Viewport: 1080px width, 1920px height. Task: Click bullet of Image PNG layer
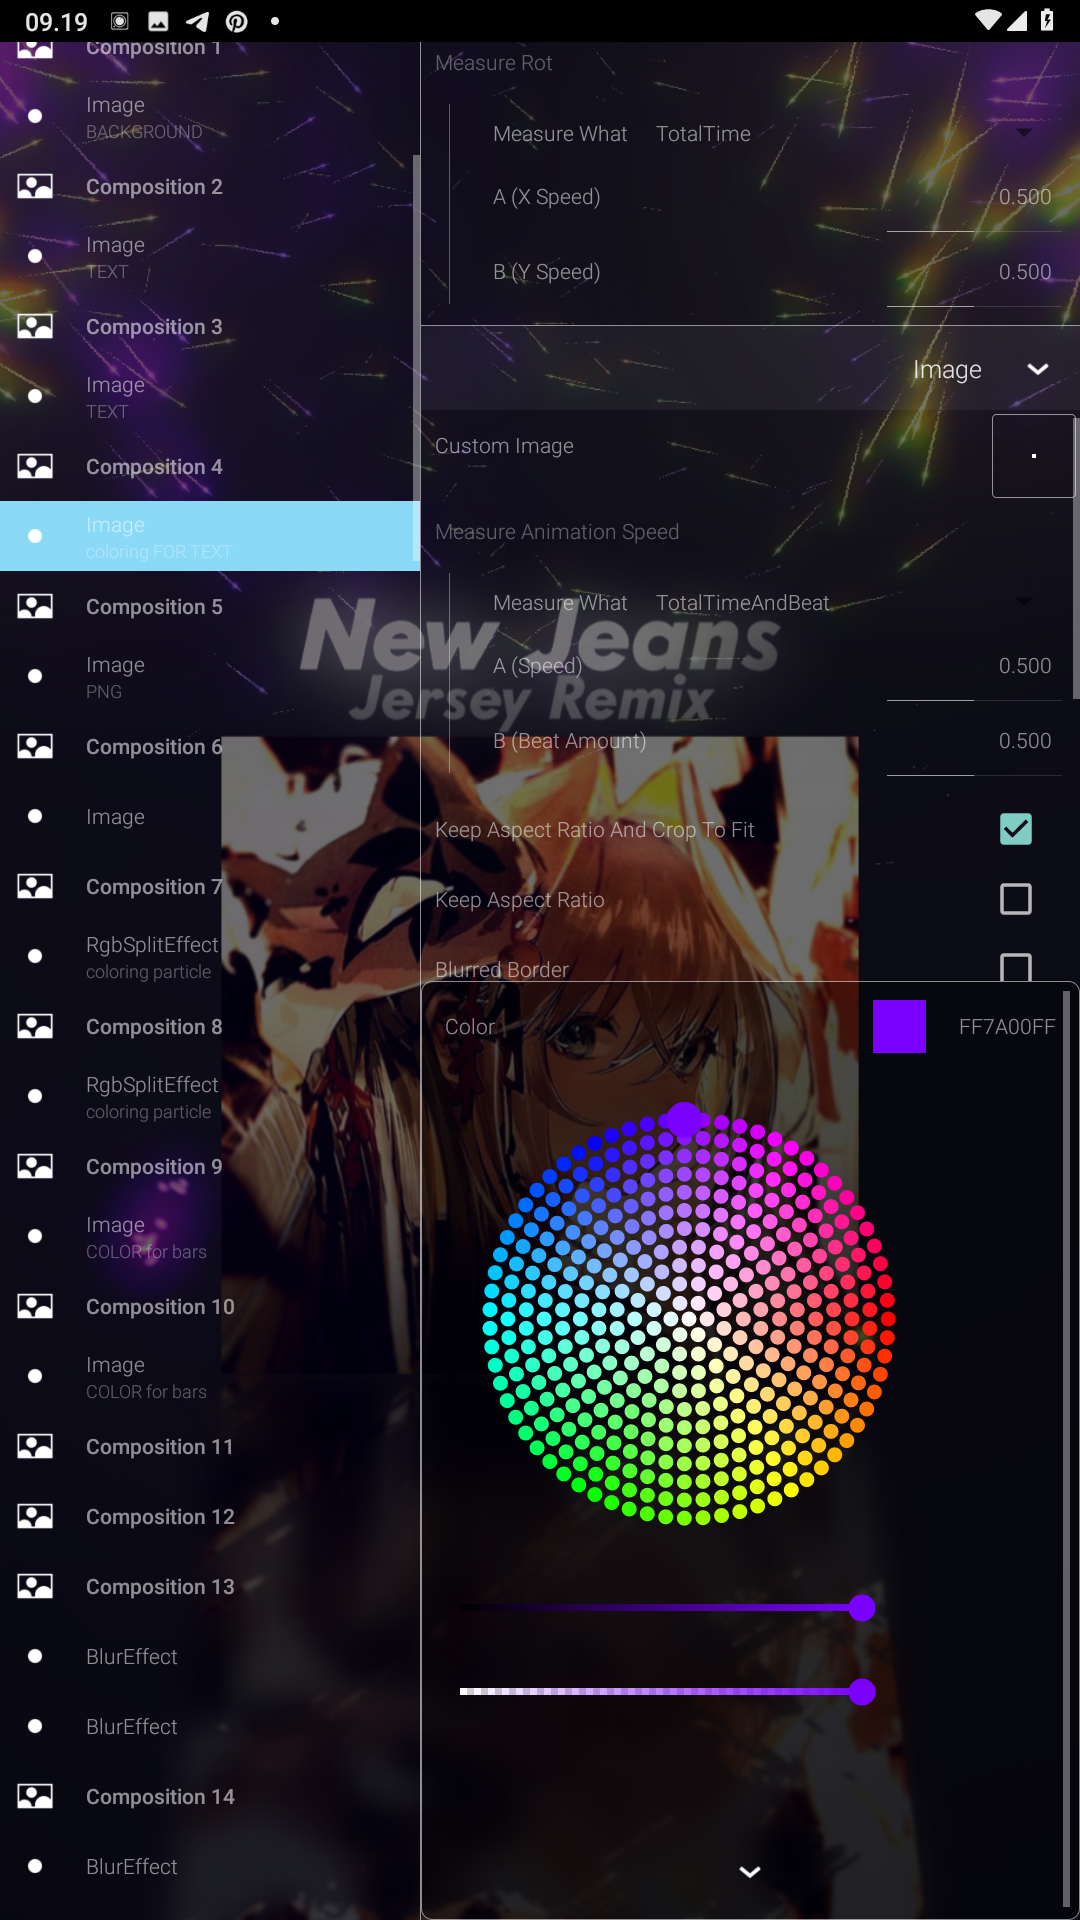[x=35, y=676]
